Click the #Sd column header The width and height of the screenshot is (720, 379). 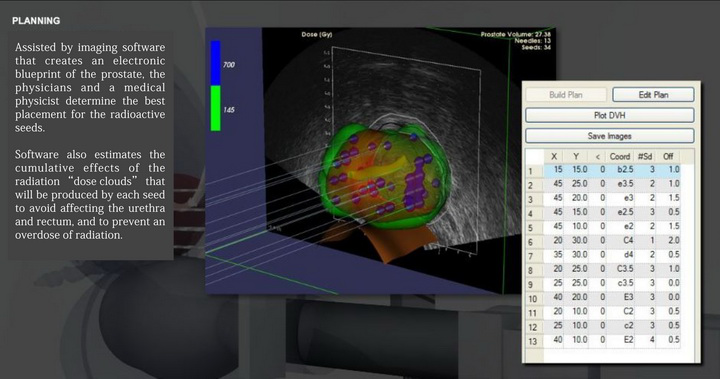point(645,157)
